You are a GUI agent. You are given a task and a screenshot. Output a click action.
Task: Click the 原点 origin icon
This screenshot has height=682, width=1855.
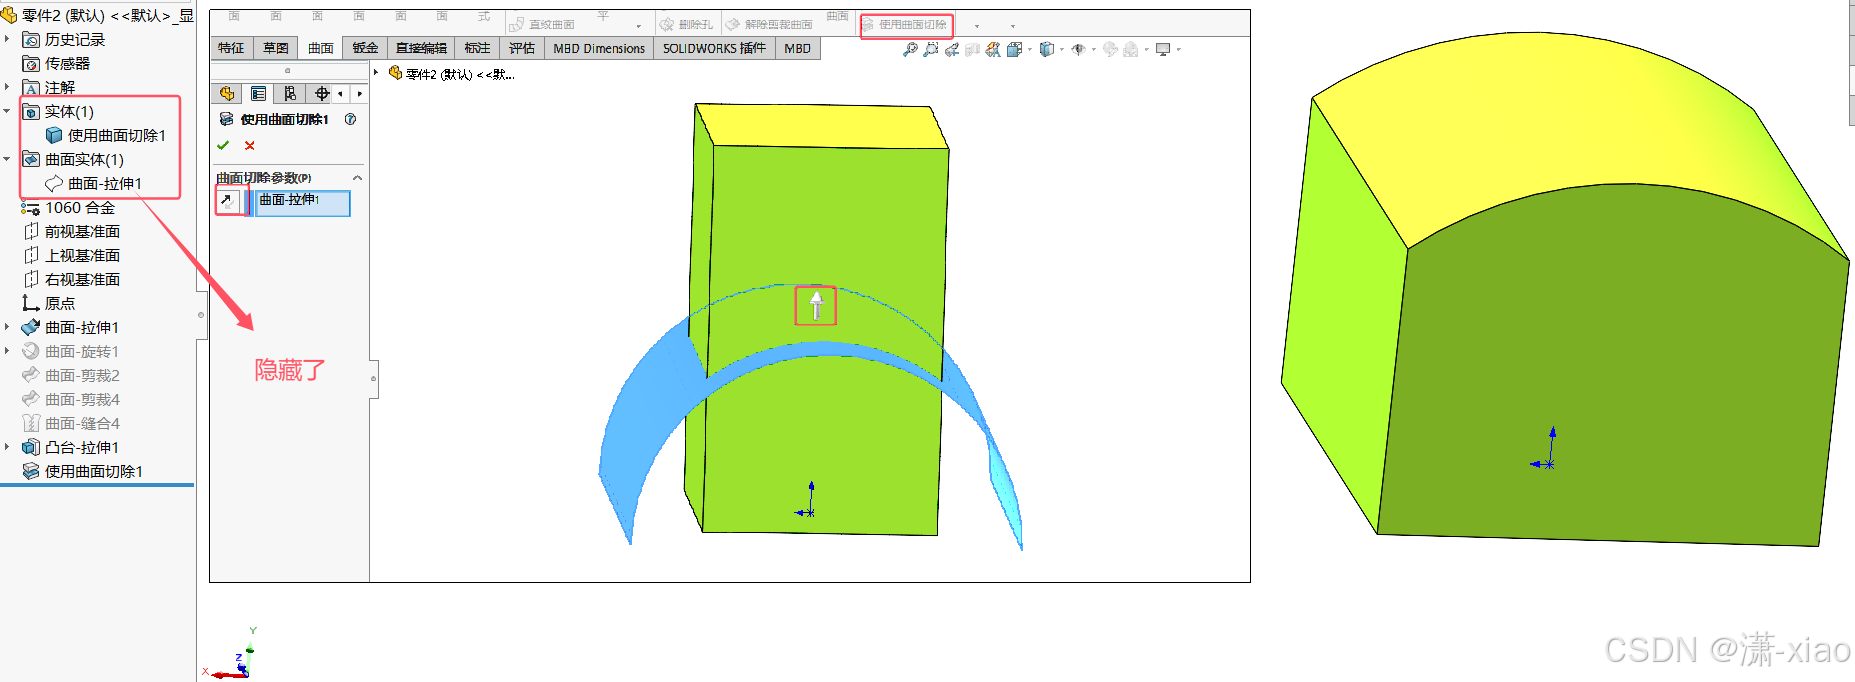pyautogui.click(x=31, y=304)
